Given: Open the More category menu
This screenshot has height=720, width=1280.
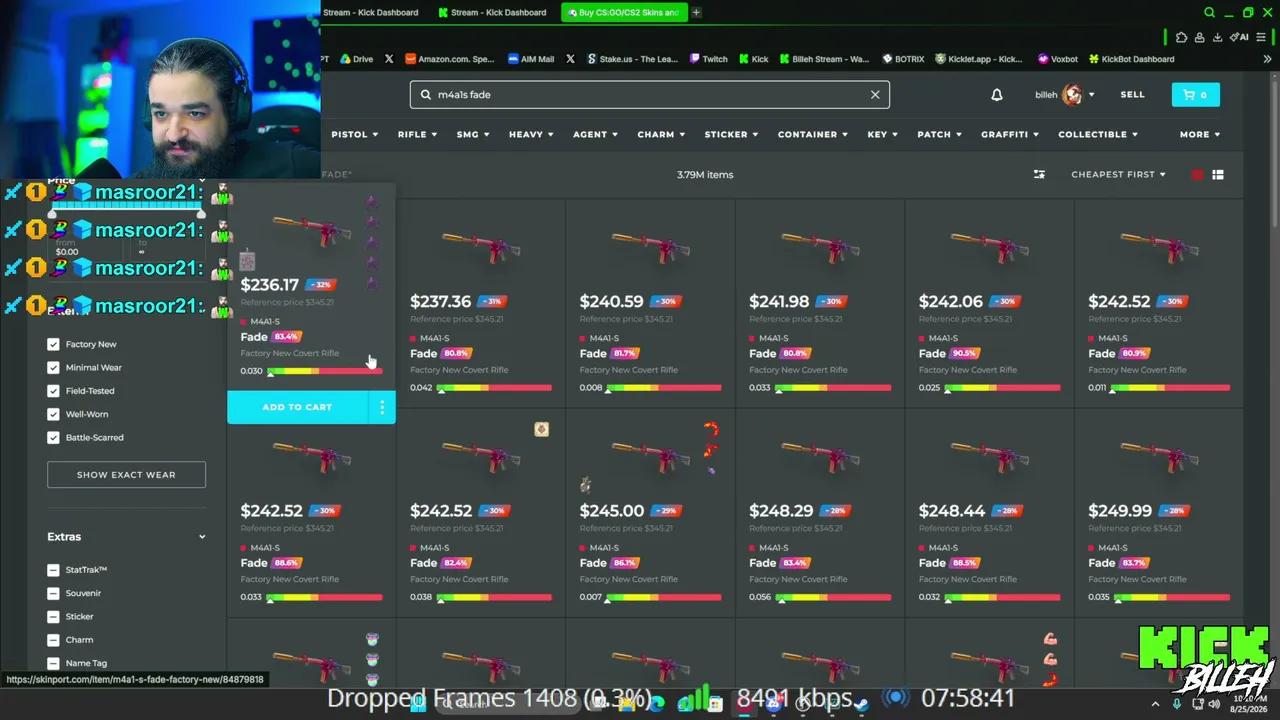Looking at the screenshot, I should 1200,134.
